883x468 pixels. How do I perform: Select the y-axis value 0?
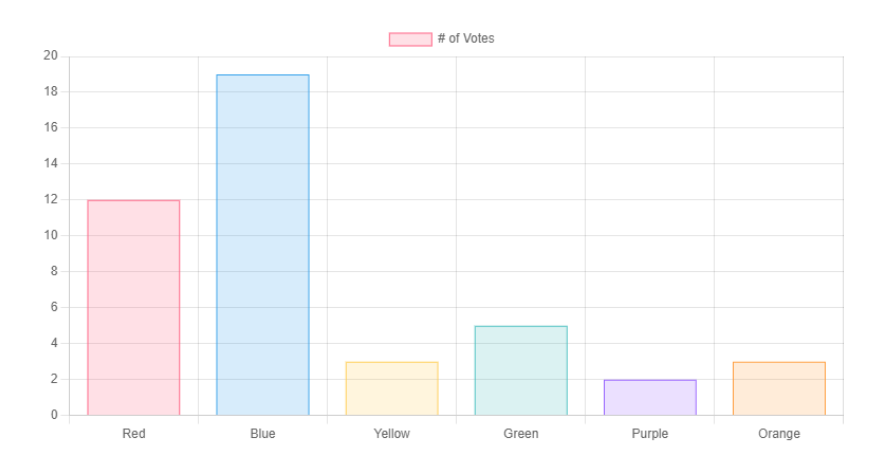54,415
